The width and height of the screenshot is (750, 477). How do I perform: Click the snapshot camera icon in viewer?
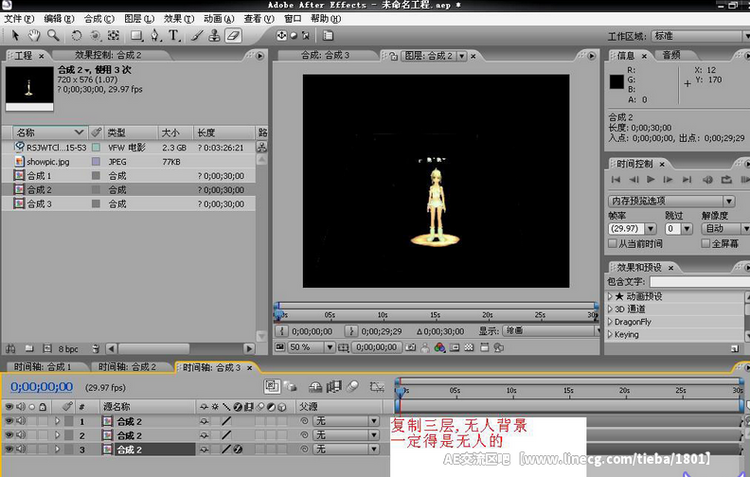[x=410, y=348]
